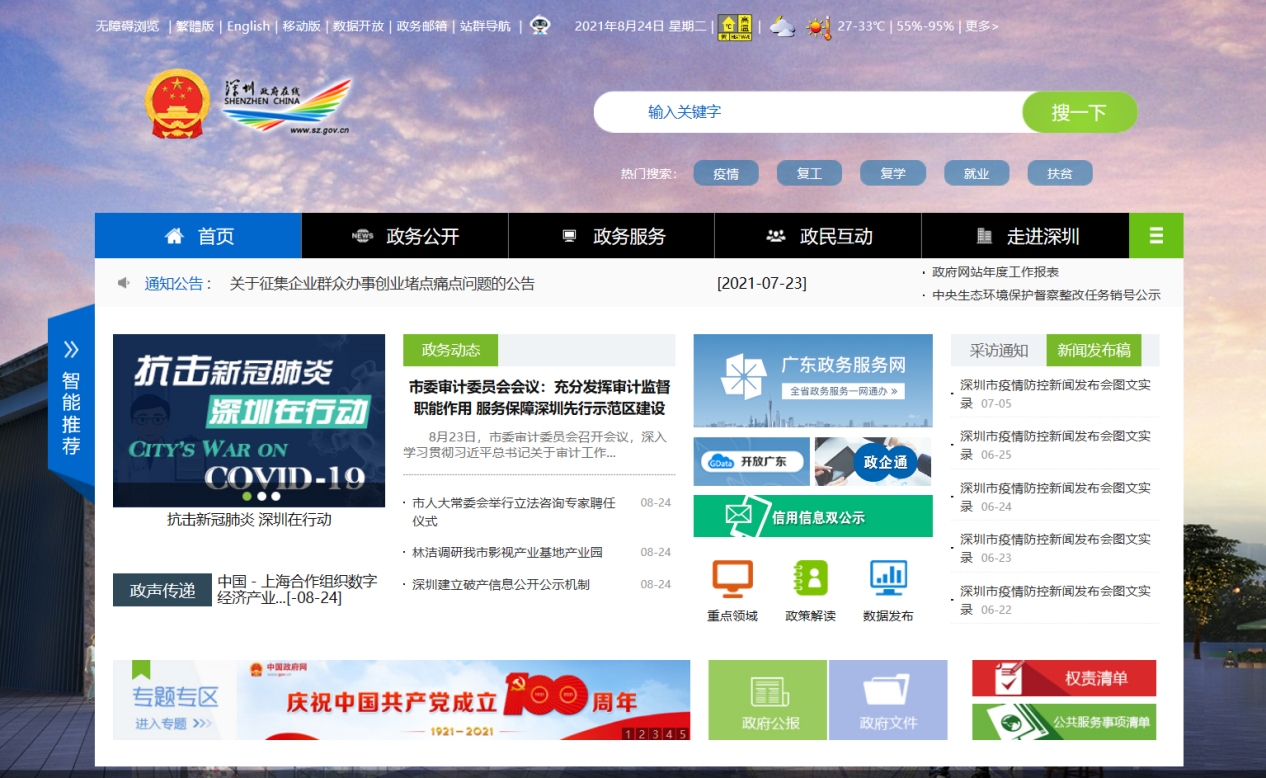
Task: Switch to the 政务公开 navigation tab
Action: 405,235
